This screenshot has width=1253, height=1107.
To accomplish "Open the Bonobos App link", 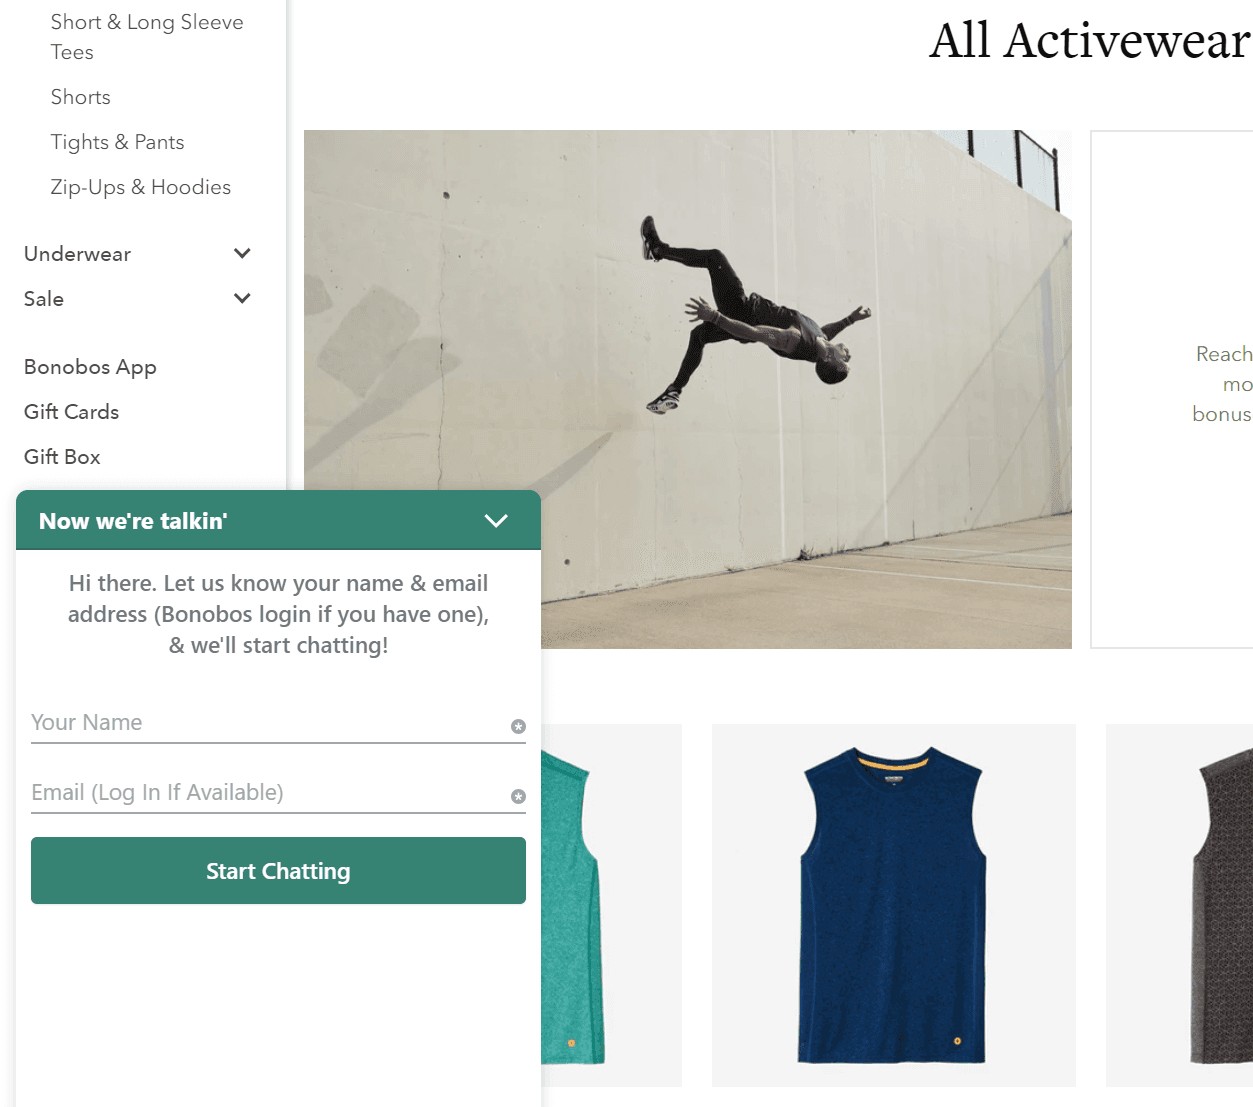I will (x=90, y=367).
